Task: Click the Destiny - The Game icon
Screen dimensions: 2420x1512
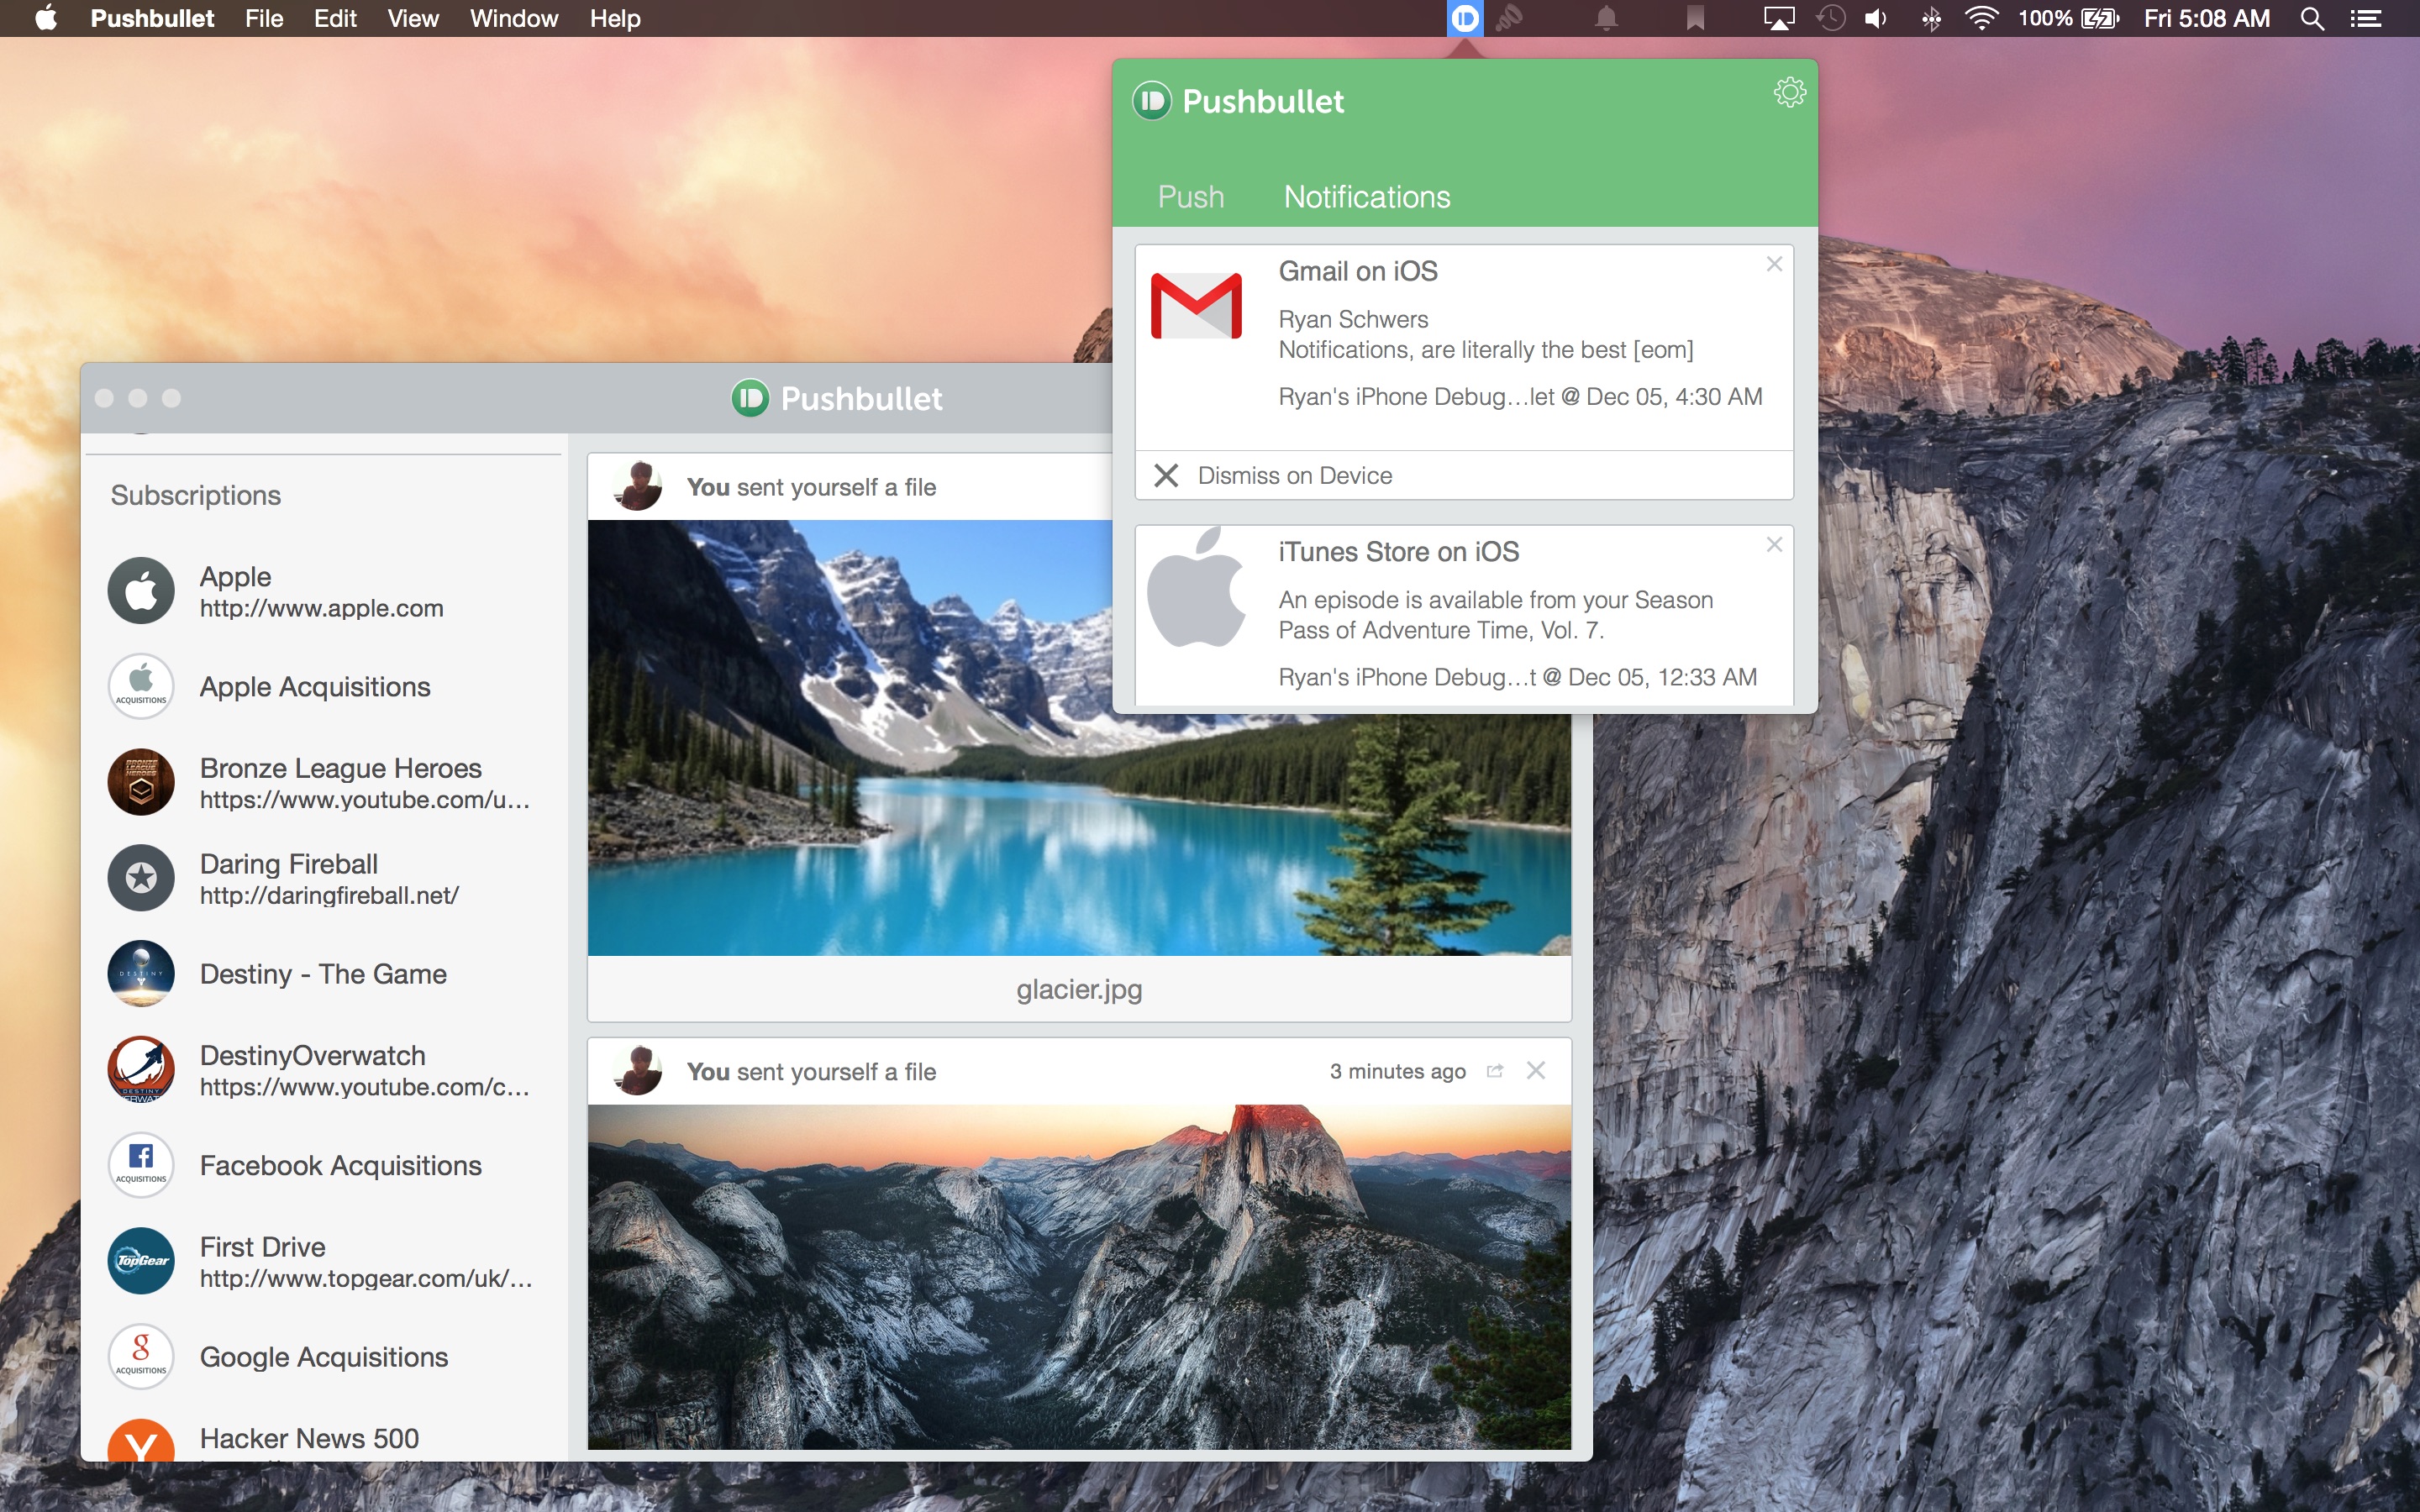Action: [141, 970]
